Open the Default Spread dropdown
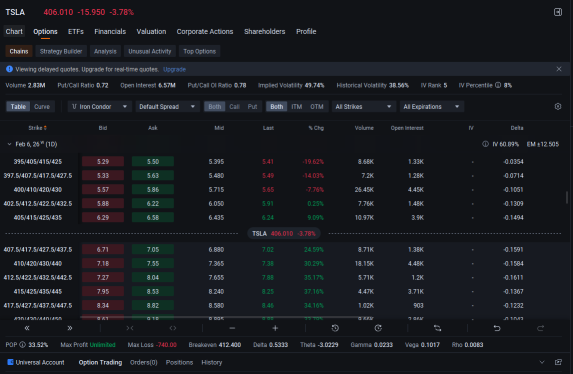The height and width of the screenshot is (374, 573). click(167, 106)
